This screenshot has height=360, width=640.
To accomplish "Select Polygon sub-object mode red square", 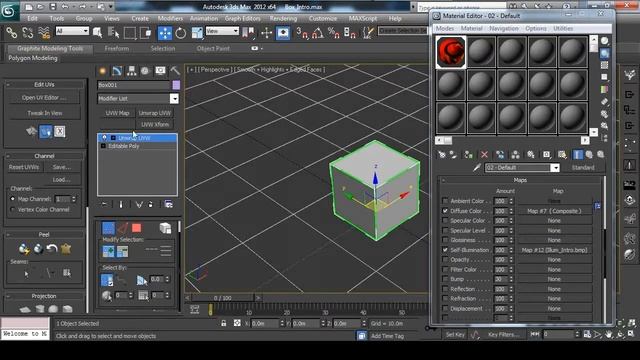I will pyautogui.click(x=137, y=228).
